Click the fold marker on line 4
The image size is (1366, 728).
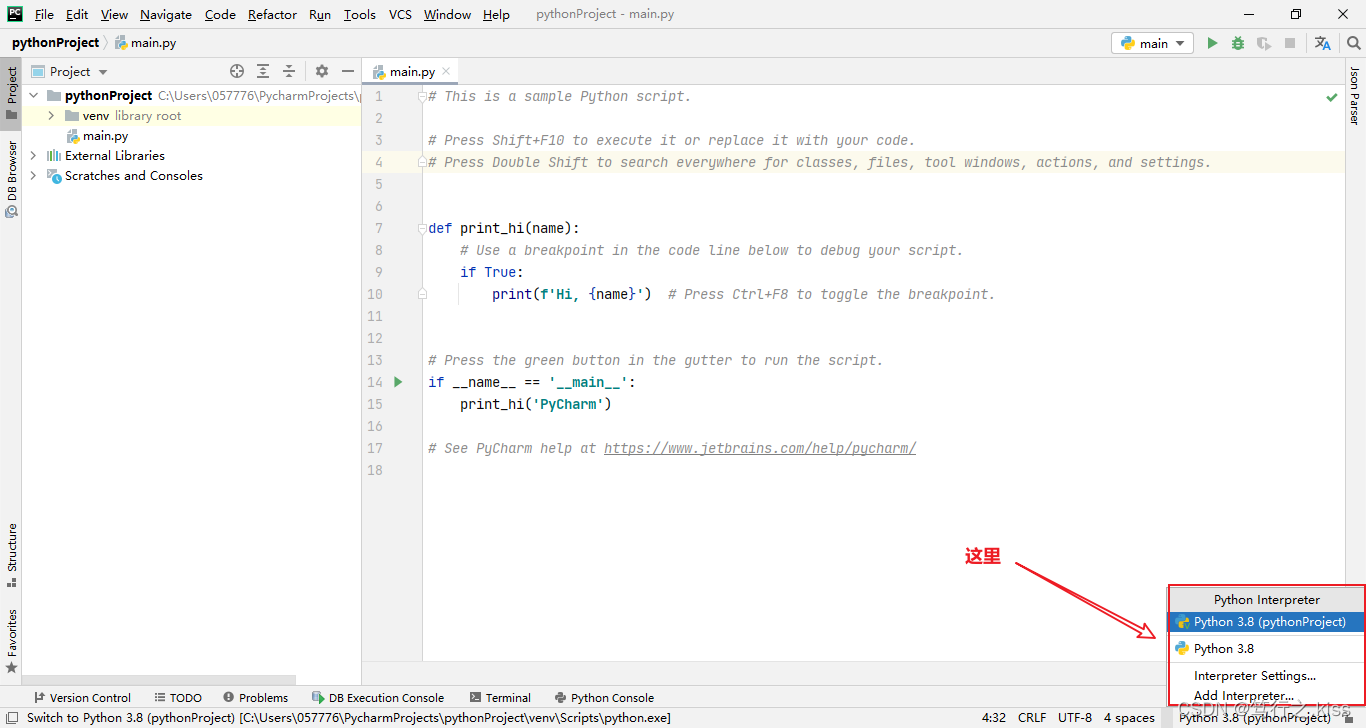tap(423, 162)
